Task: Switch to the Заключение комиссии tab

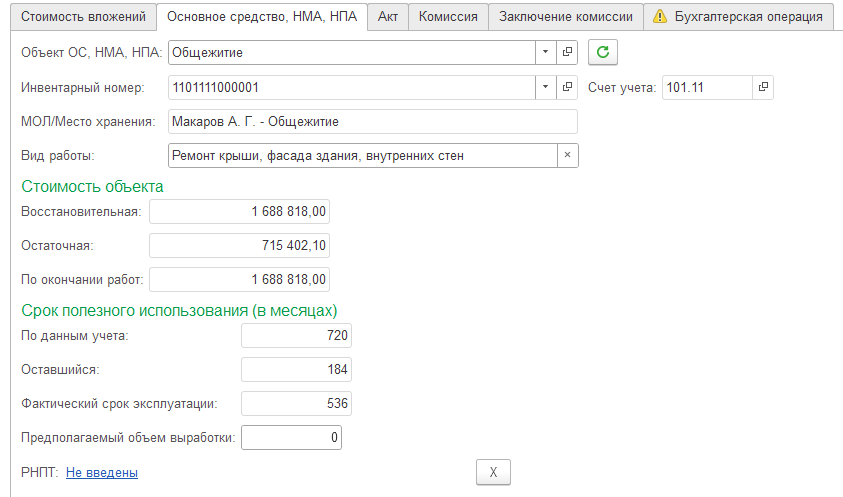Action: pos(566,17)
